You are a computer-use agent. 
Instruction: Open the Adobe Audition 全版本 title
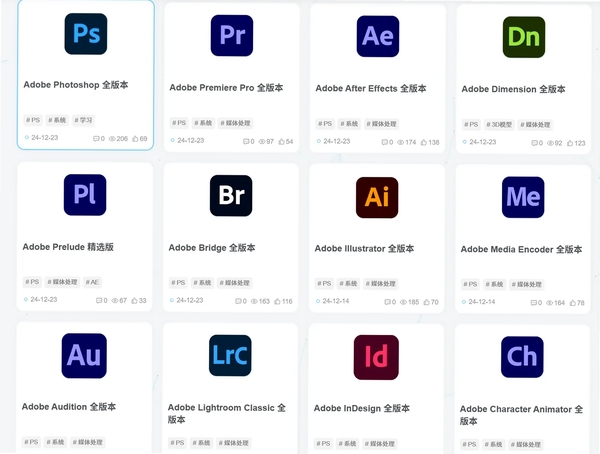pos(69,407)
